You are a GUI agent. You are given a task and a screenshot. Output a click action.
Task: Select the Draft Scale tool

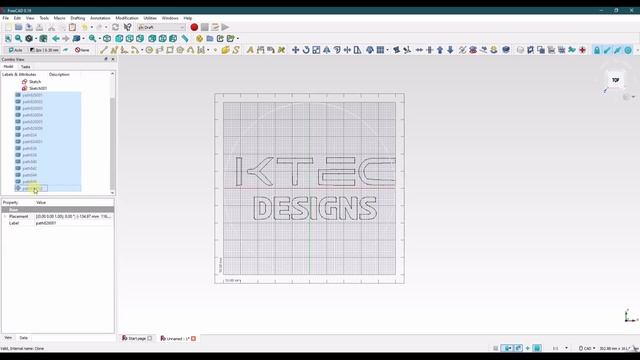coord(316,50)
